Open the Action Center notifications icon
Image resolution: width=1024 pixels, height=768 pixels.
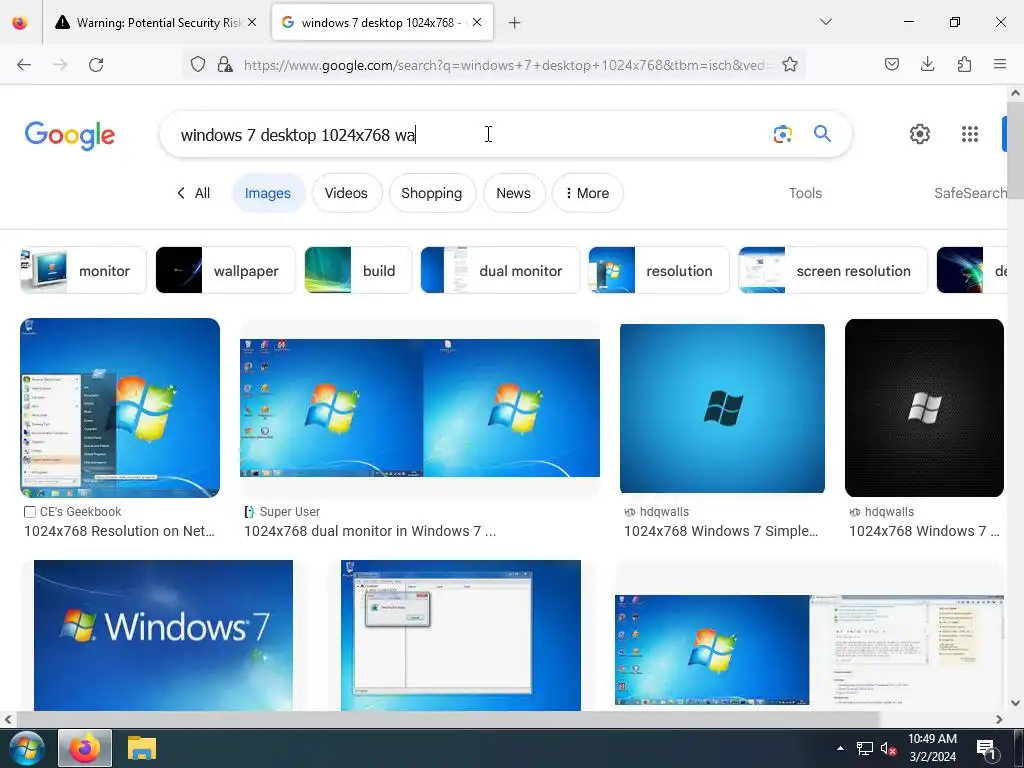(985, 749)
